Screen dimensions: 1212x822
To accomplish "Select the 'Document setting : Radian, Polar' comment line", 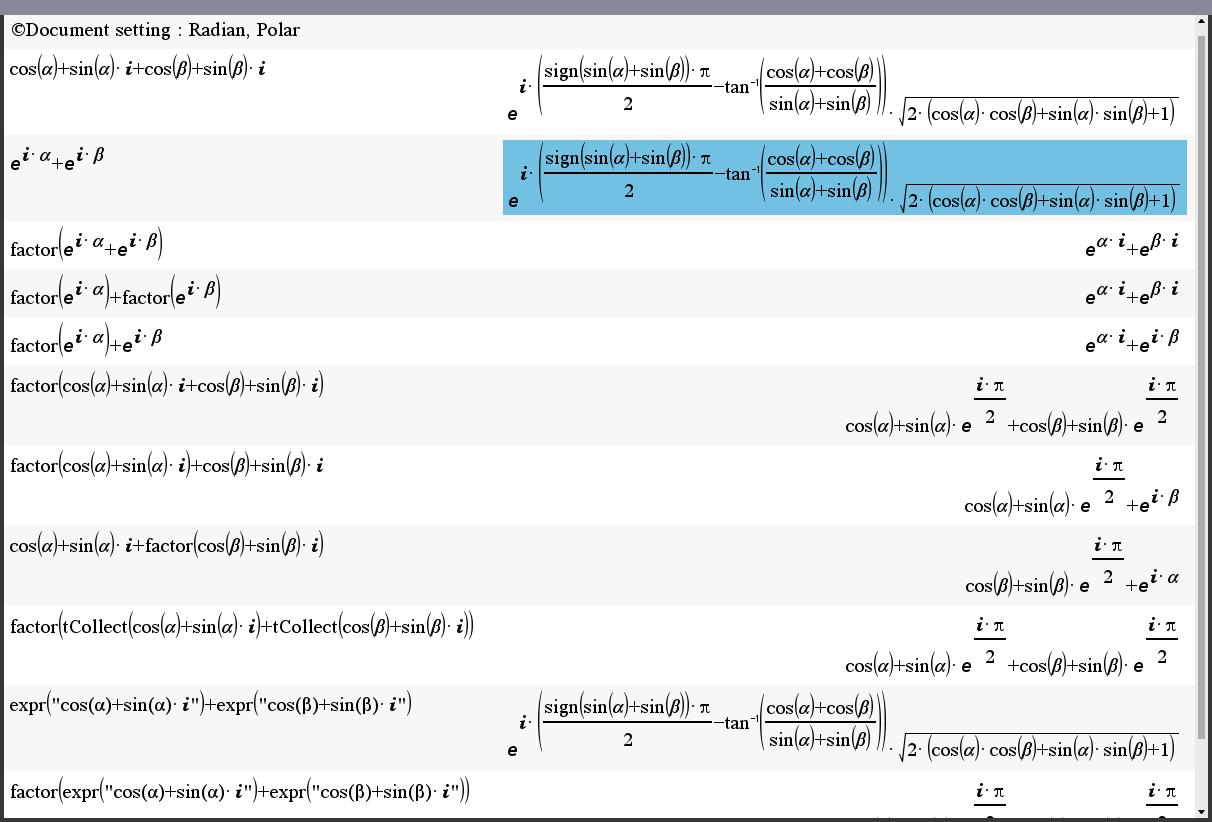I will coord(155,30).
